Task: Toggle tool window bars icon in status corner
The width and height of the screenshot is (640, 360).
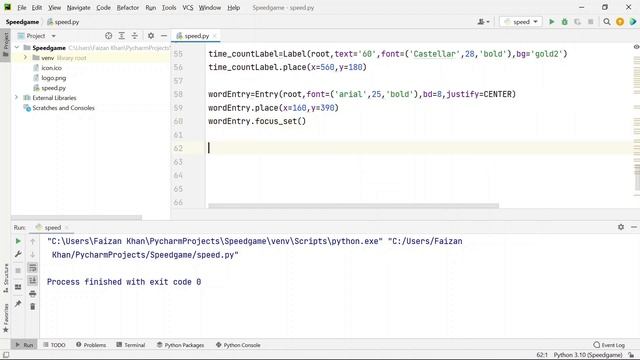Action: (6, 355)
